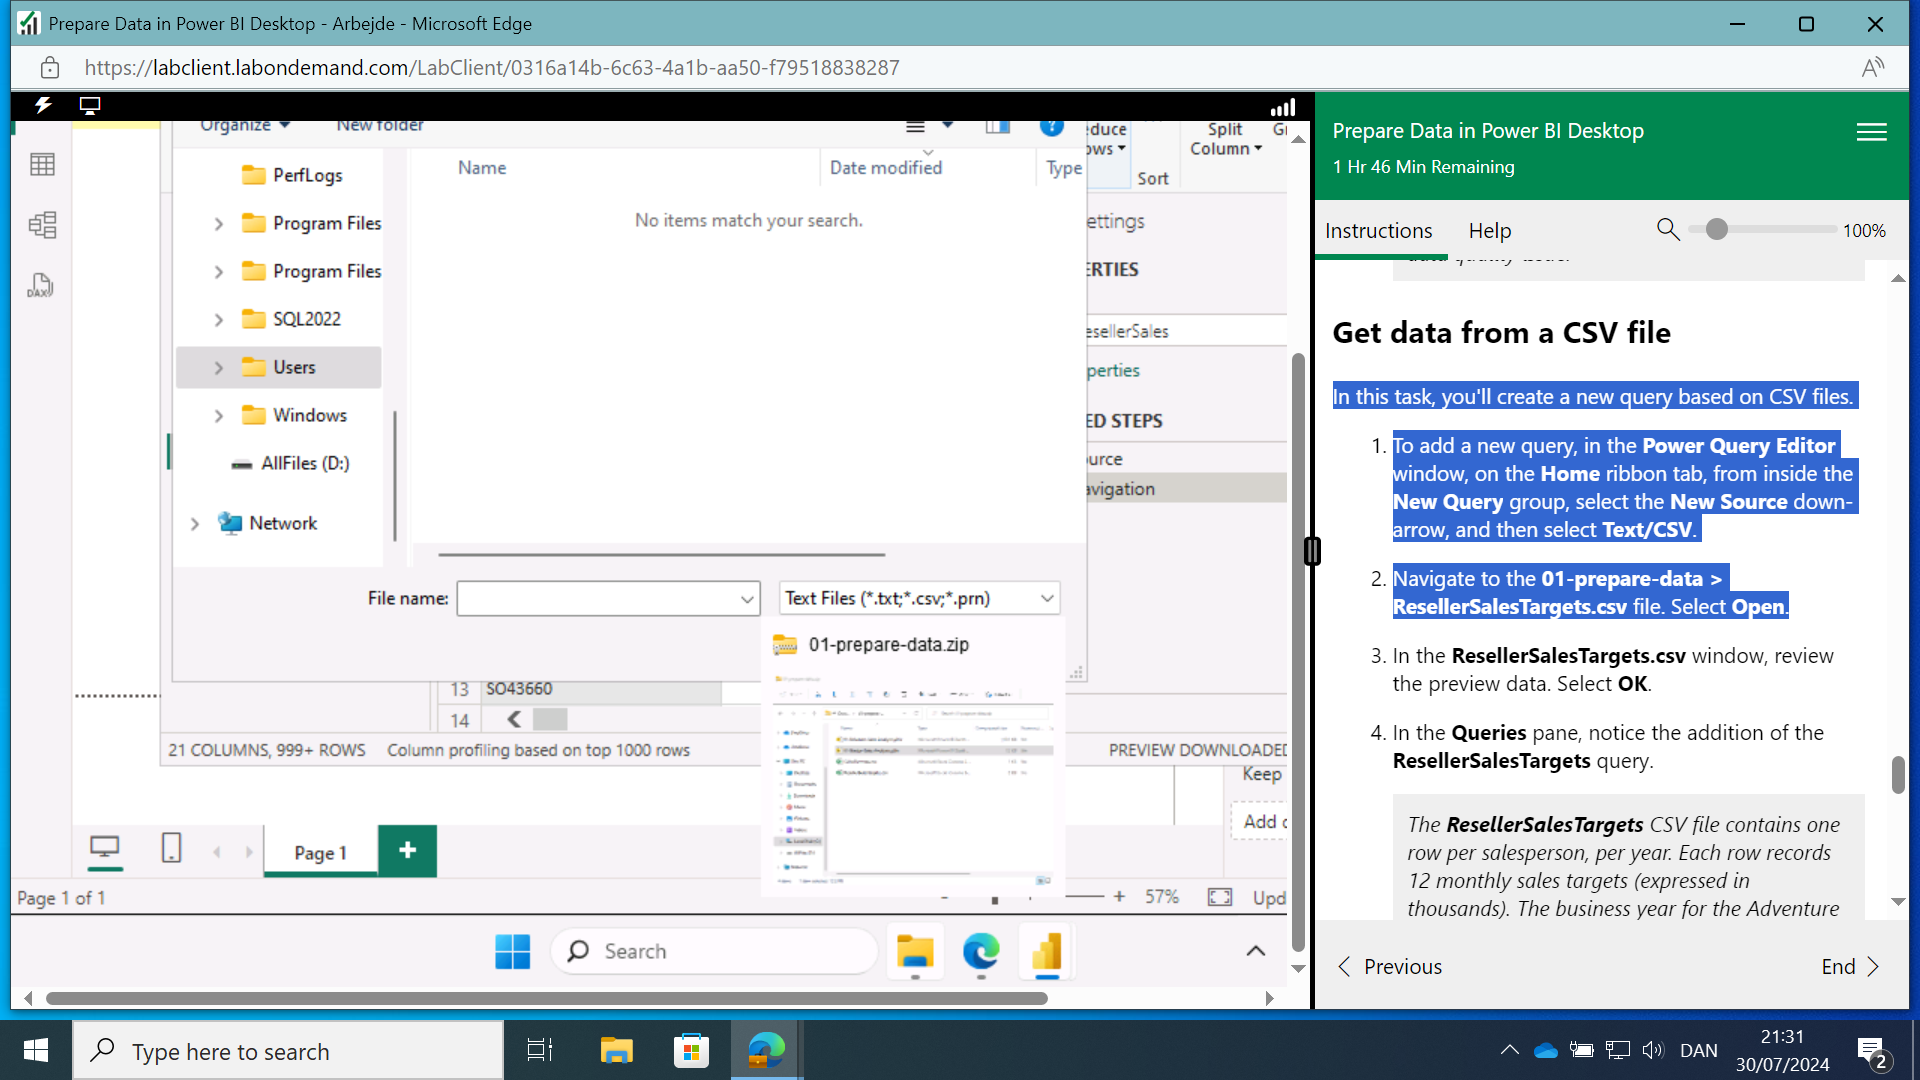Click the zoom in plus button
Screen dimensions: 1920x1080
coord(1119,896)
